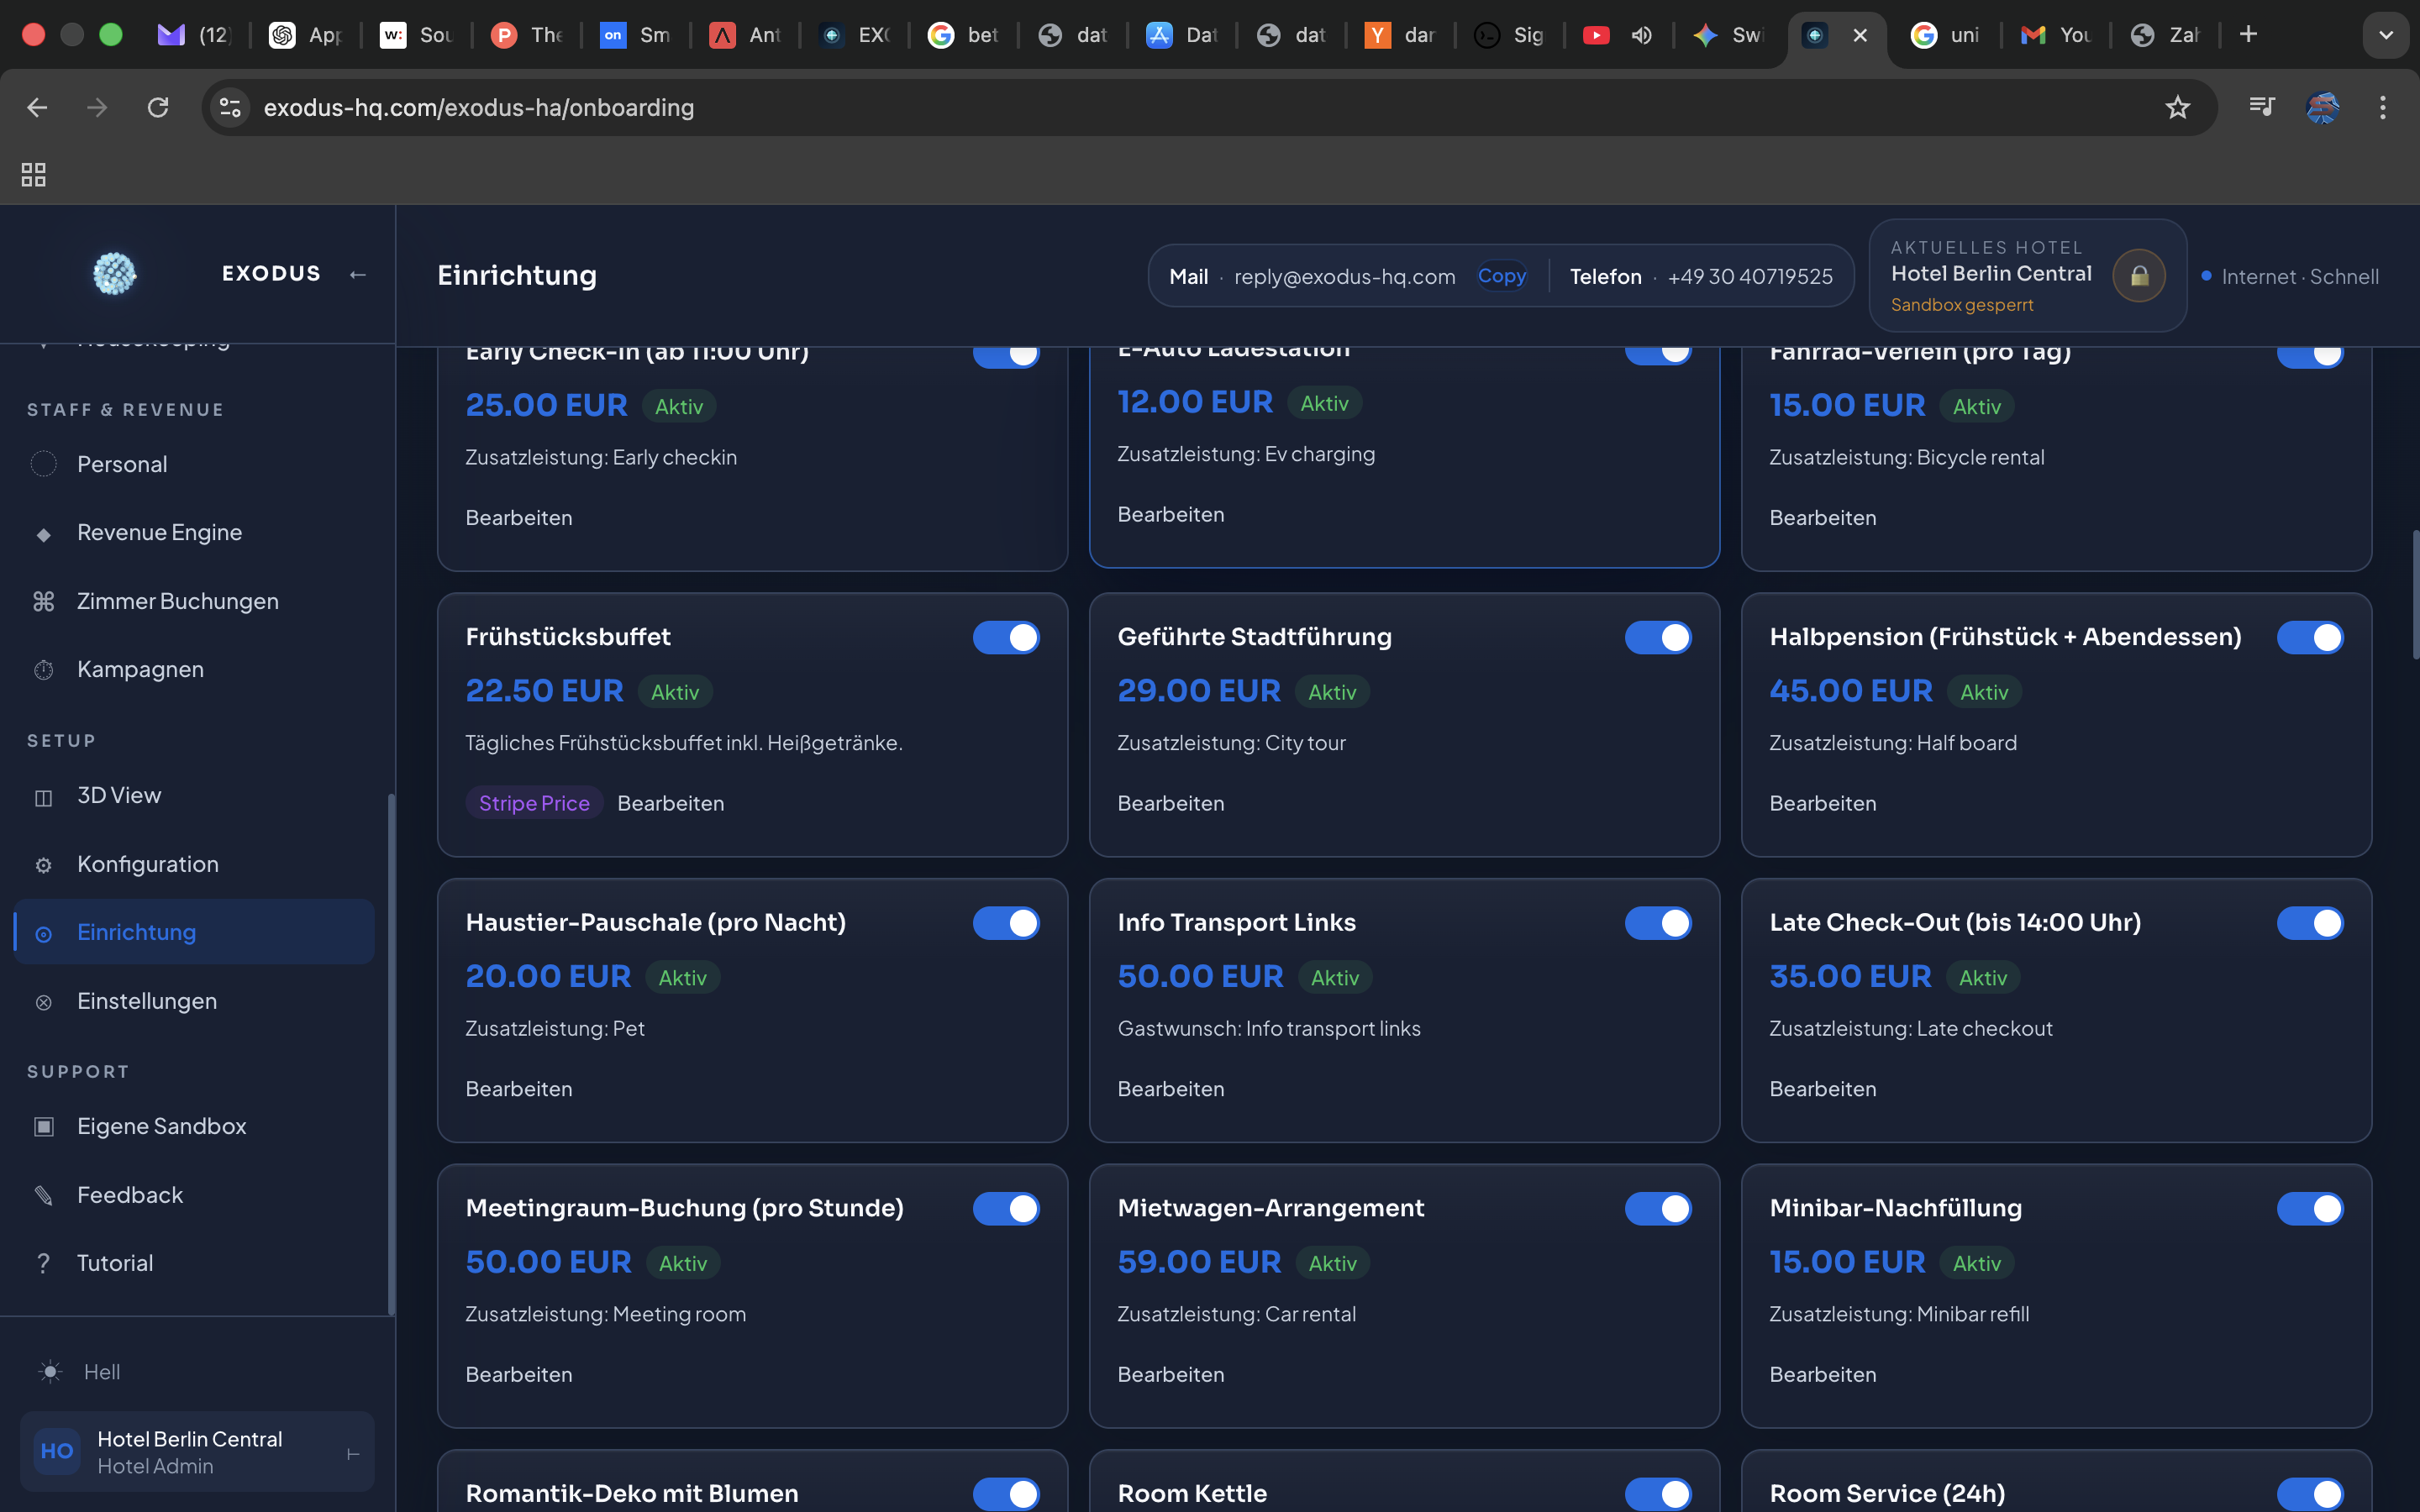Toggle Frühstücksbuffet off
This screenshot has width=2420, height=1512.
[1006, 637]
